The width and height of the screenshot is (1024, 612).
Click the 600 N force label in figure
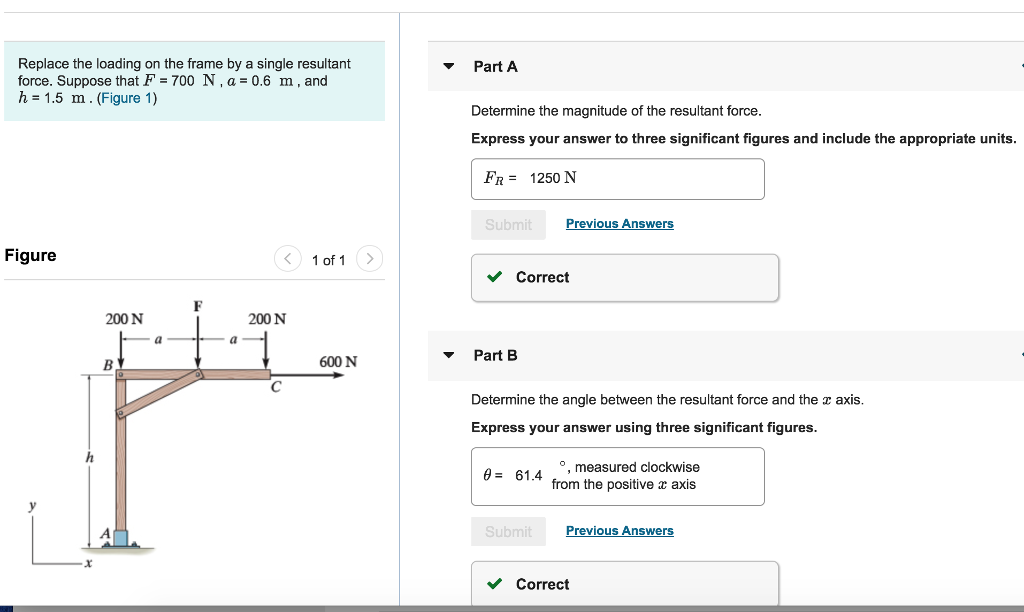pyautogui.click(x=338, y=361)
